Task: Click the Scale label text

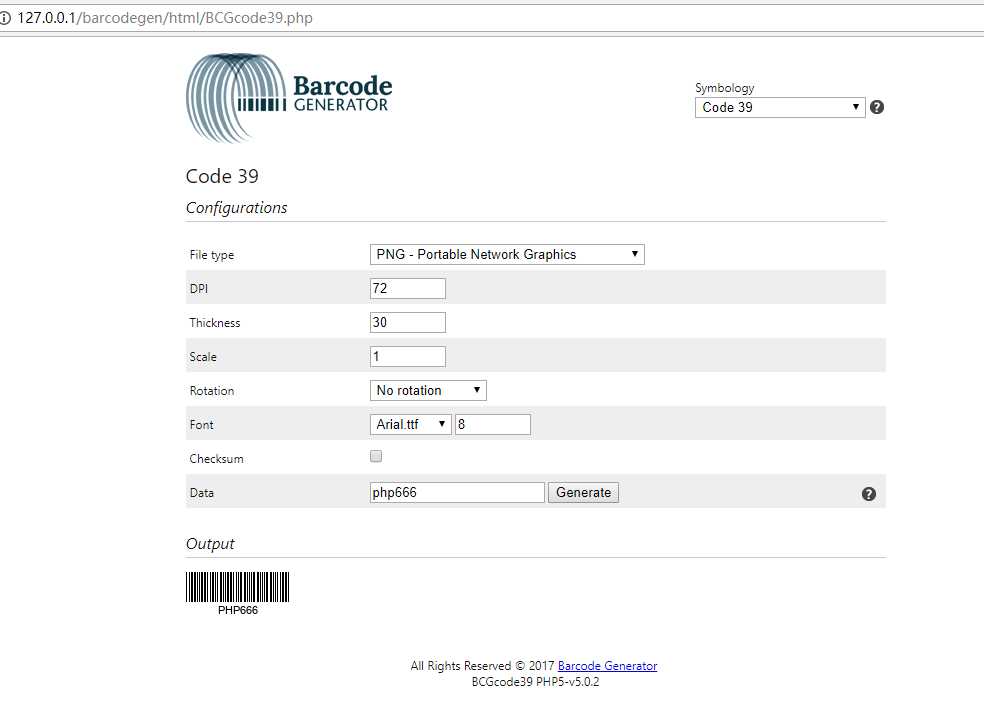Action: click(203, 357)
